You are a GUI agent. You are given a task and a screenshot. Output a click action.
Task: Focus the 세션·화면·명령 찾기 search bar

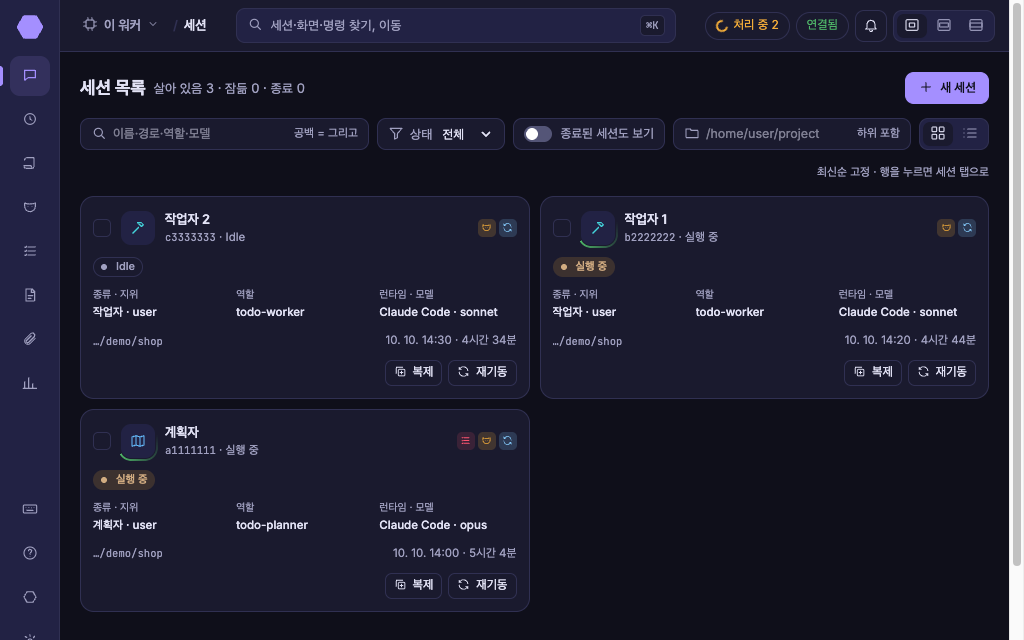point(455,25)
